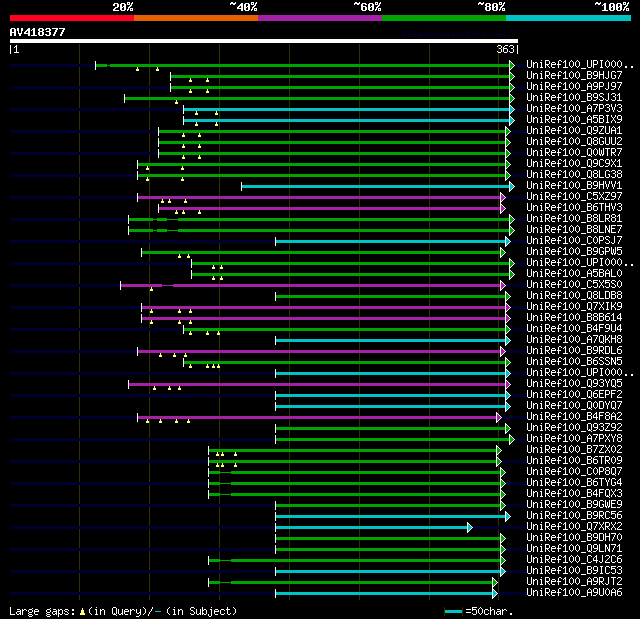The width and height of the screenshot is (640, 619).
Task: Choose the UniRef100_Q8GUU2 entry
Action: pyautogui.click(x=574, y=142)
